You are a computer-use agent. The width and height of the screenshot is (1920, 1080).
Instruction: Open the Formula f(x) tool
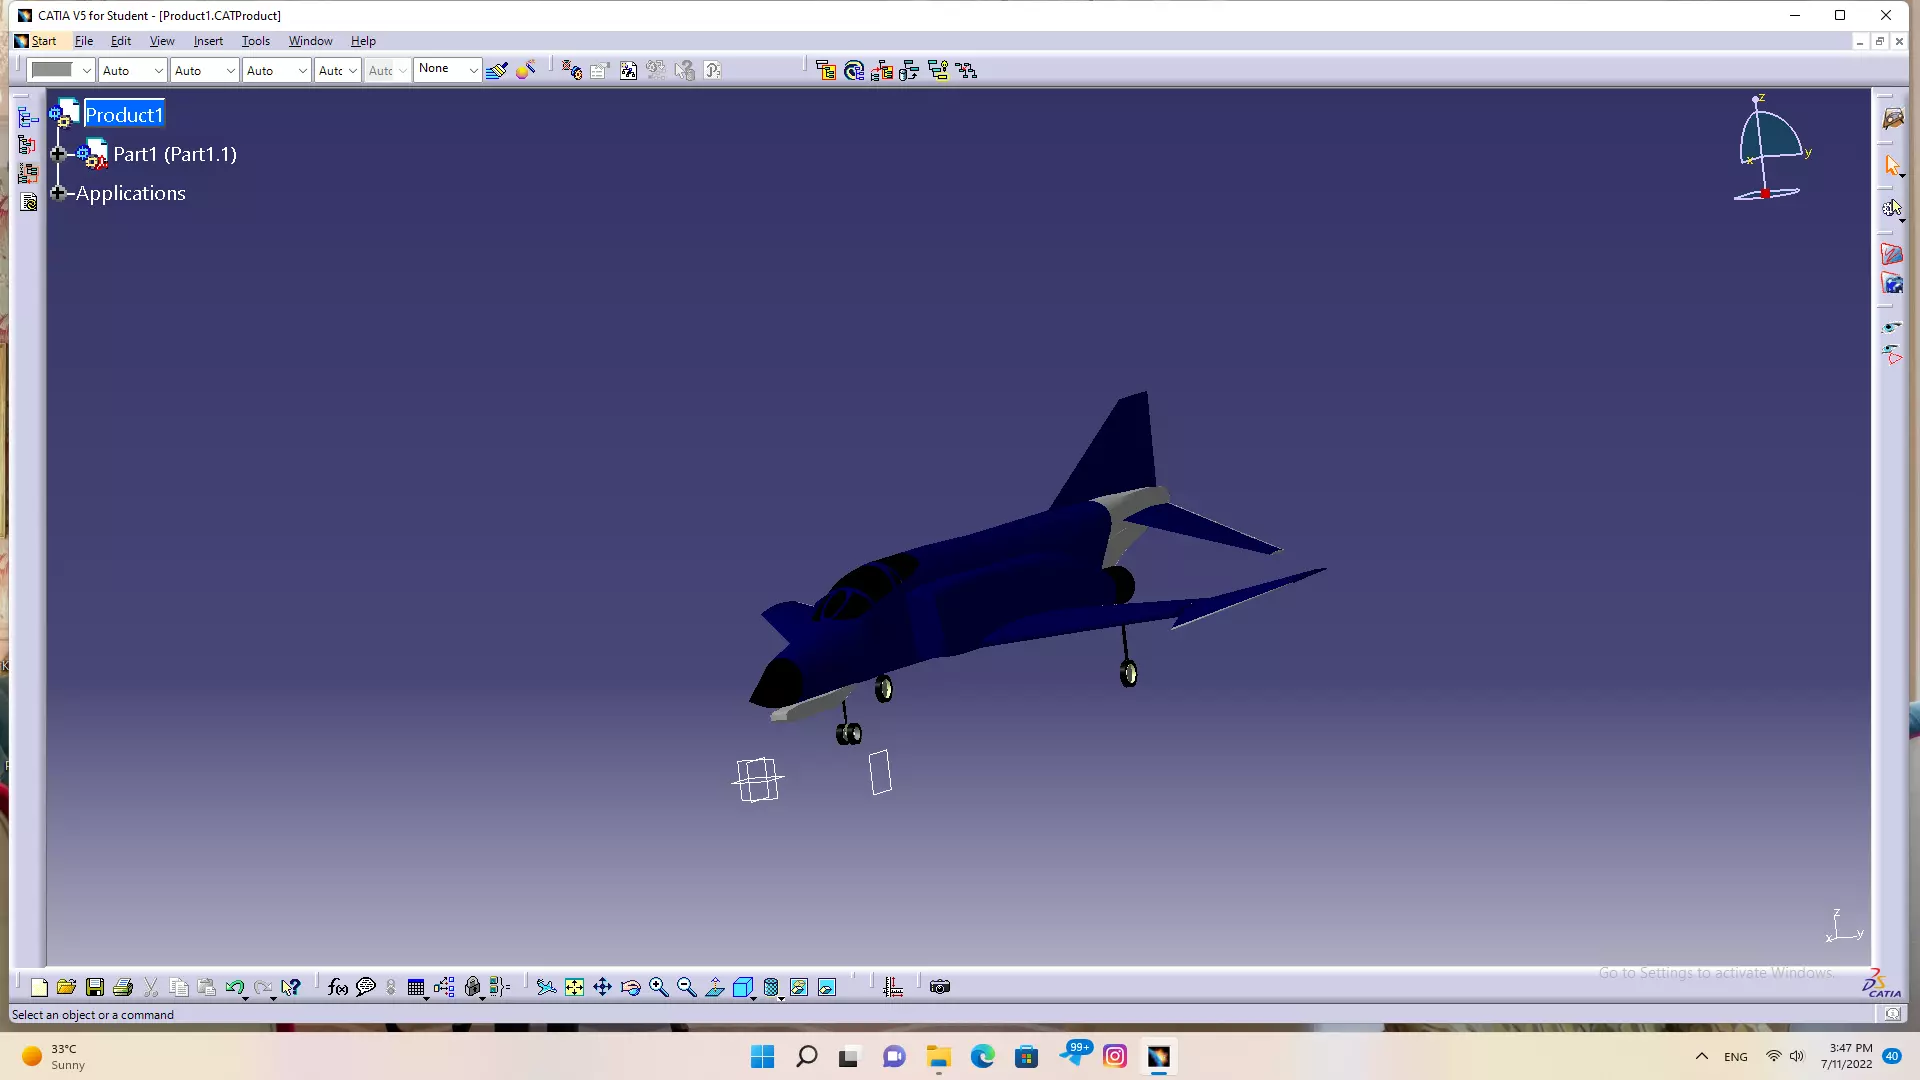tap(338, 987)
